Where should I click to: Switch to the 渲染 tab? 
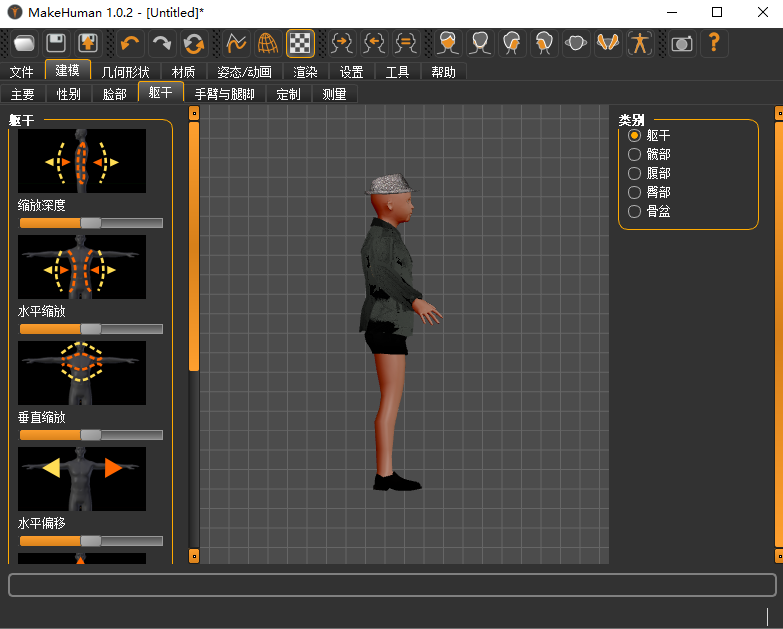coord(306,72)
